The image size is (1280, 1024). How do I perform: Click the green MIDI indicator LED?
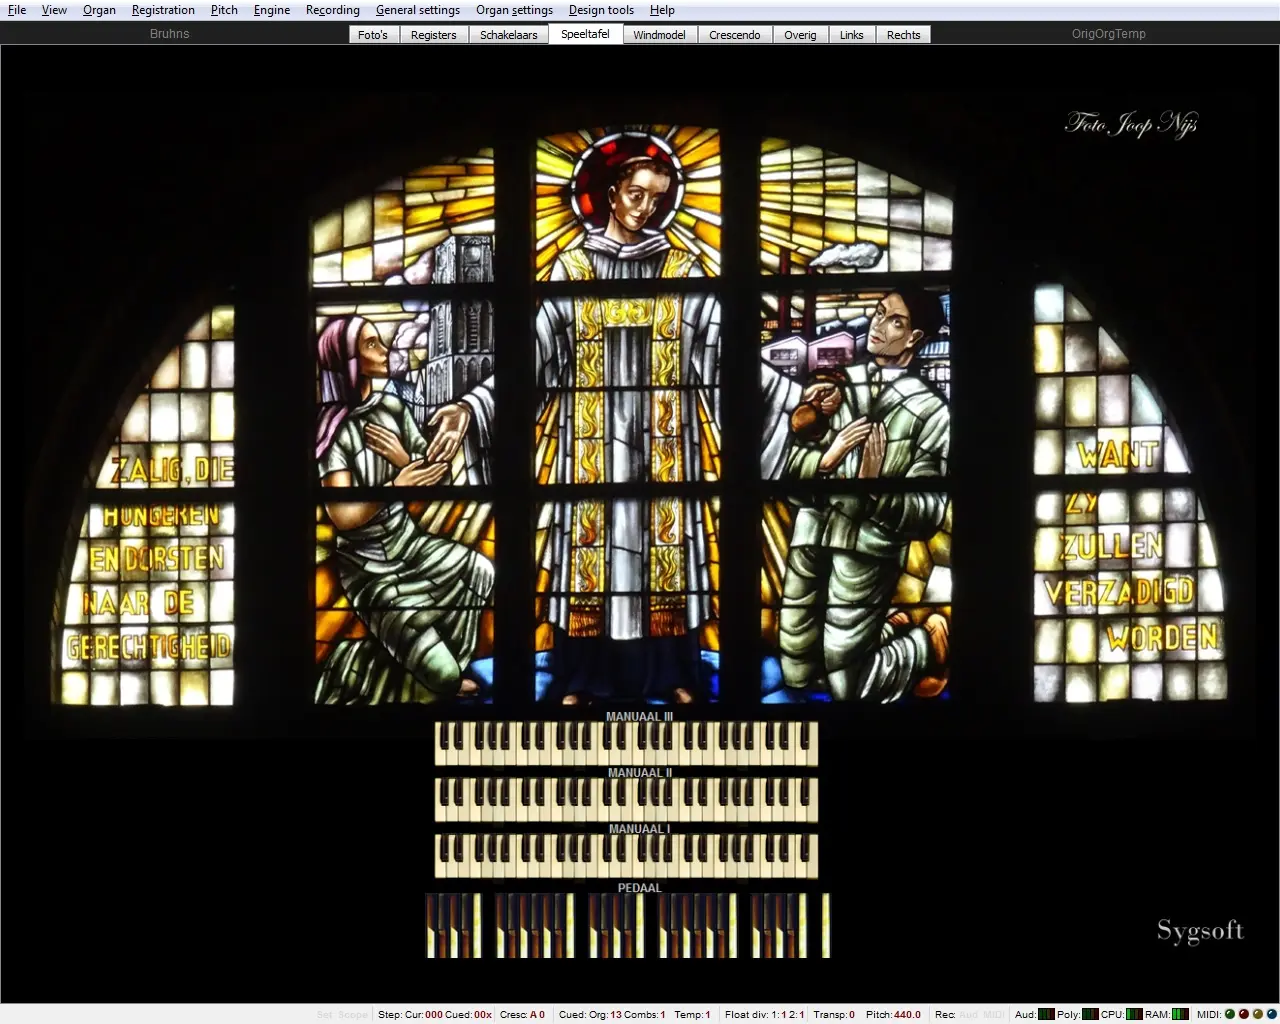[1230, 1014]
